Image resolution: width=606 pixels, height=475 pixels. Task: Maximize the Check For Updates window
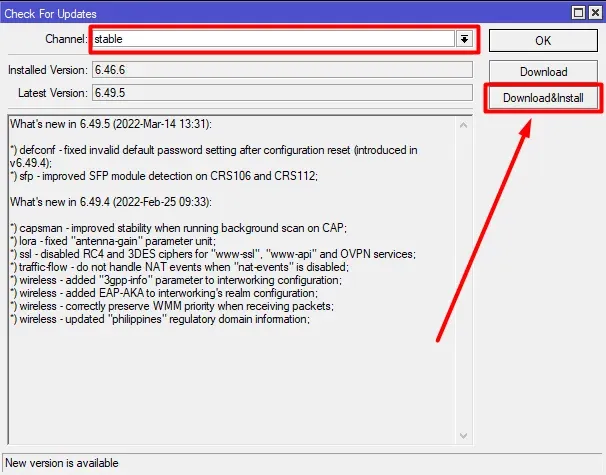pyautogui.click(x=577, y=11)
